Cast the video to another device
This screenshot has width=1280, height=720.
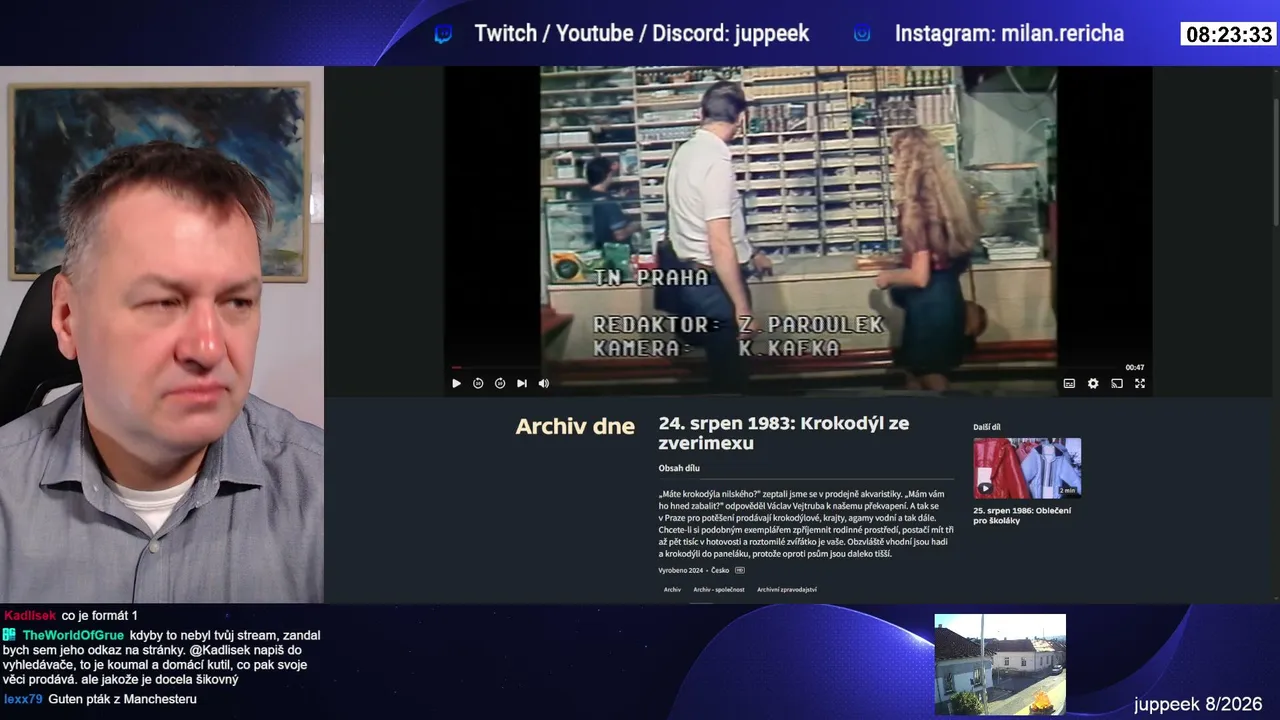(1117, 383)
